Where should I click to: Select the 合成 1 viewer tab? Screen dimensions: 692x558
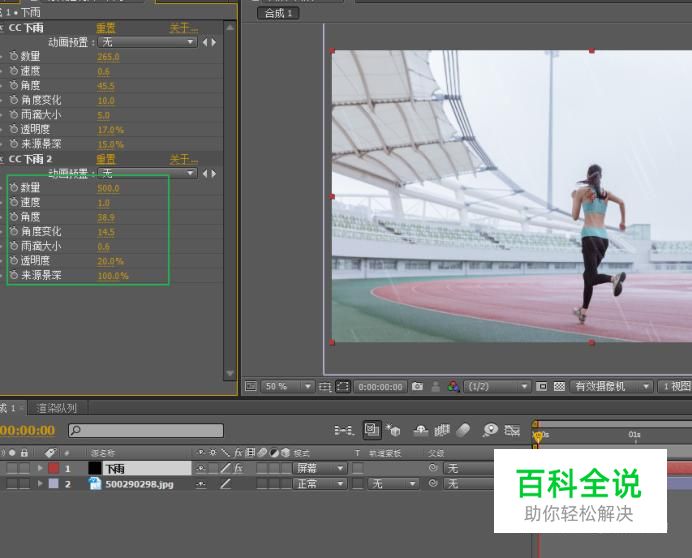[277, 13]
